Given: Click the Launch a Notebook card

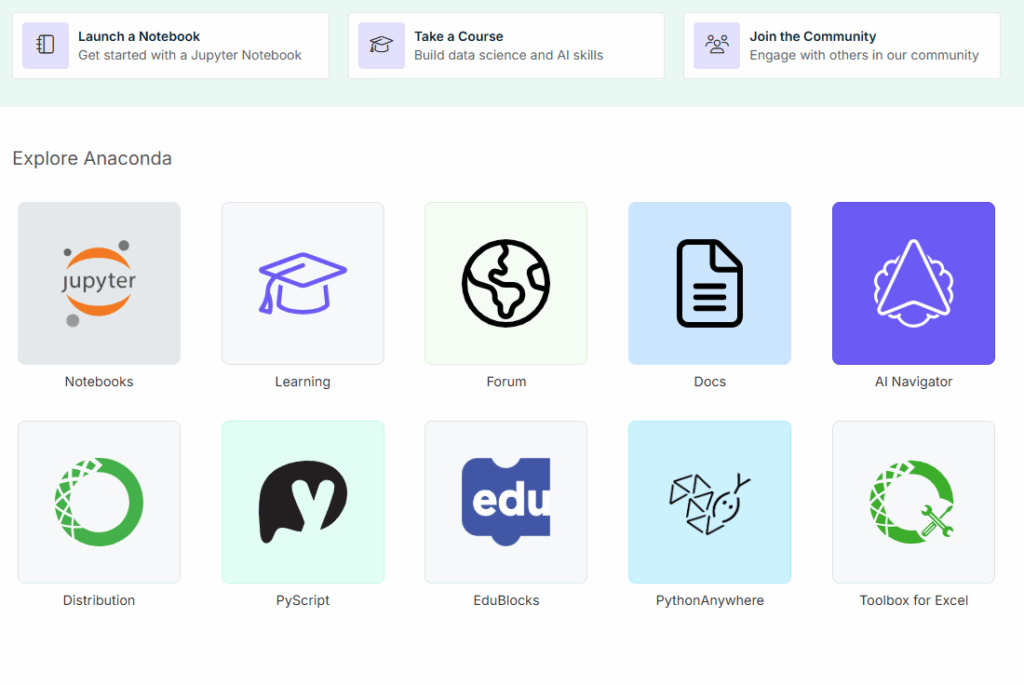Looking at the screenshot, I should point(189,46).
